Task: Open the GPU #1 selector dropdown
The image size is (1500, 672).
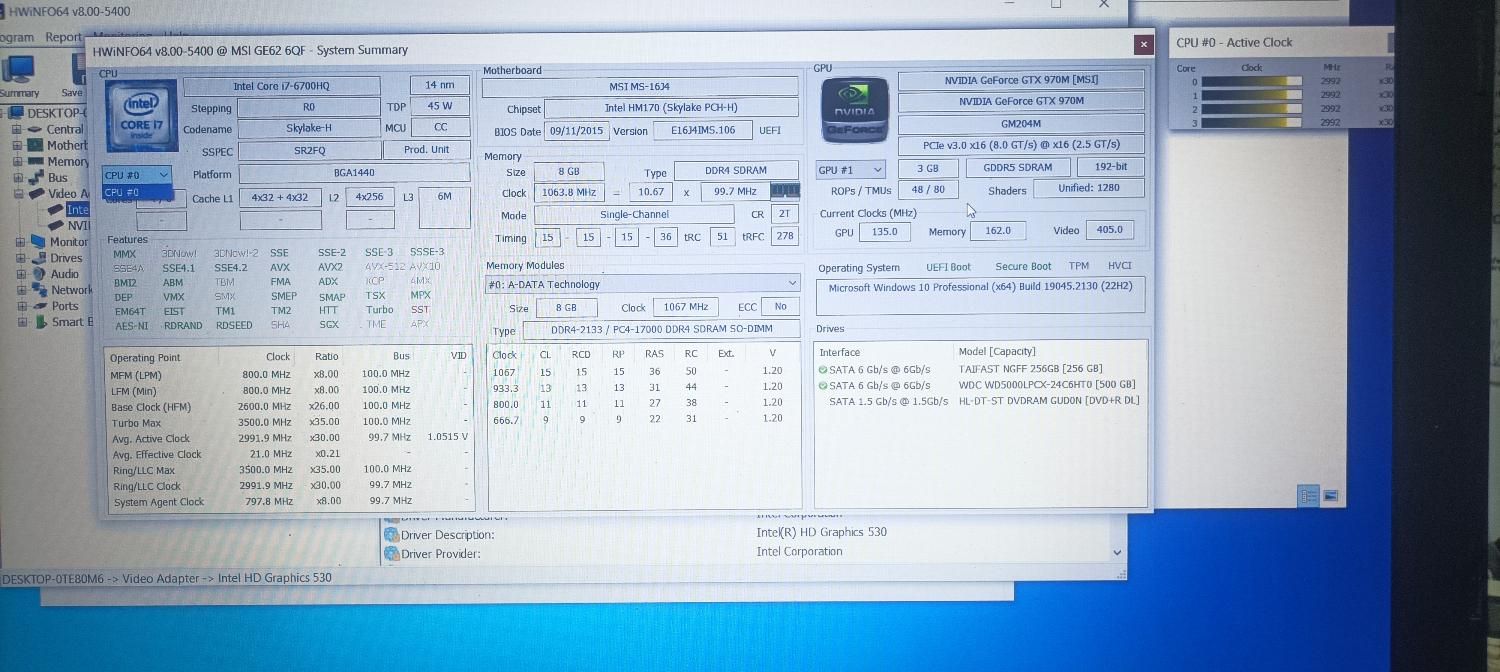Action: [851, 169]
